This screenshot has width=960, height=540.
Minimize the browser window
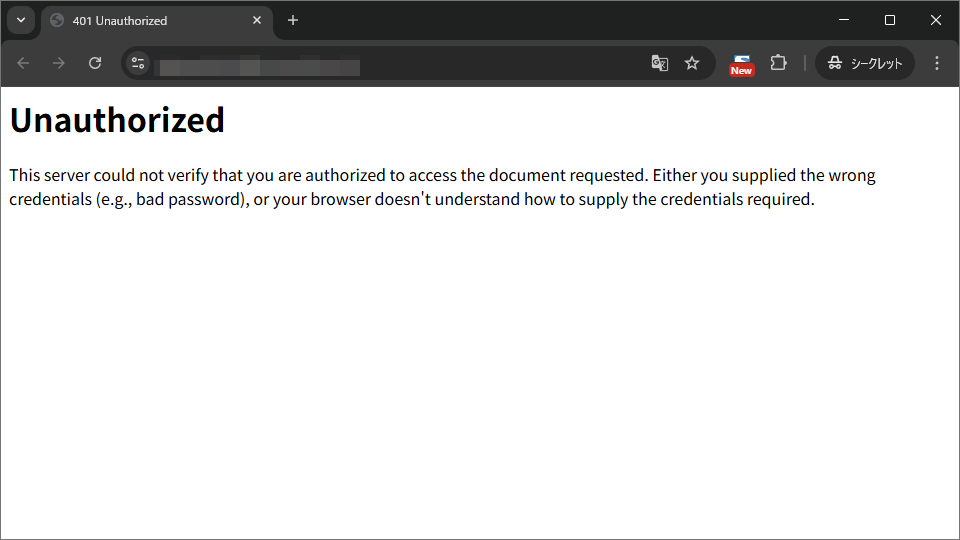[844, 20]
